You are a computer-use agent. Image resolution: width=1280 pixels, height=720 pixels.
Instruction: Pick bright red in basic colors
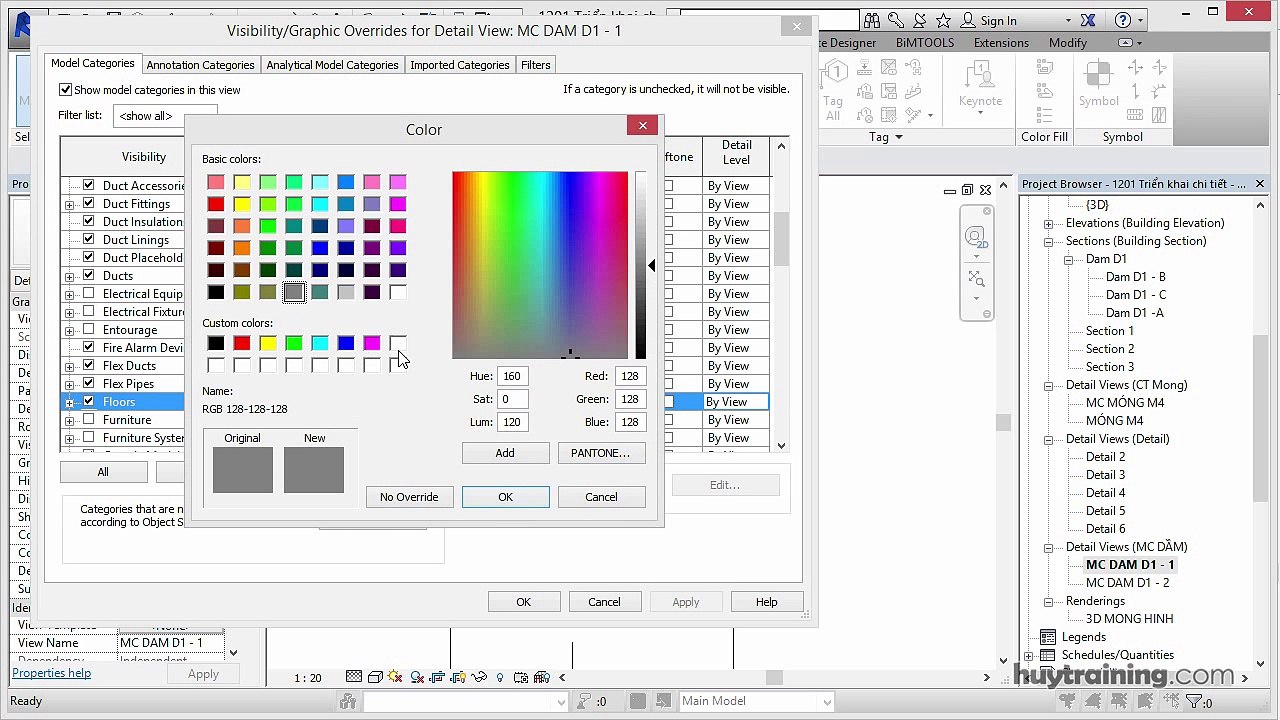[x=216, y=204]
